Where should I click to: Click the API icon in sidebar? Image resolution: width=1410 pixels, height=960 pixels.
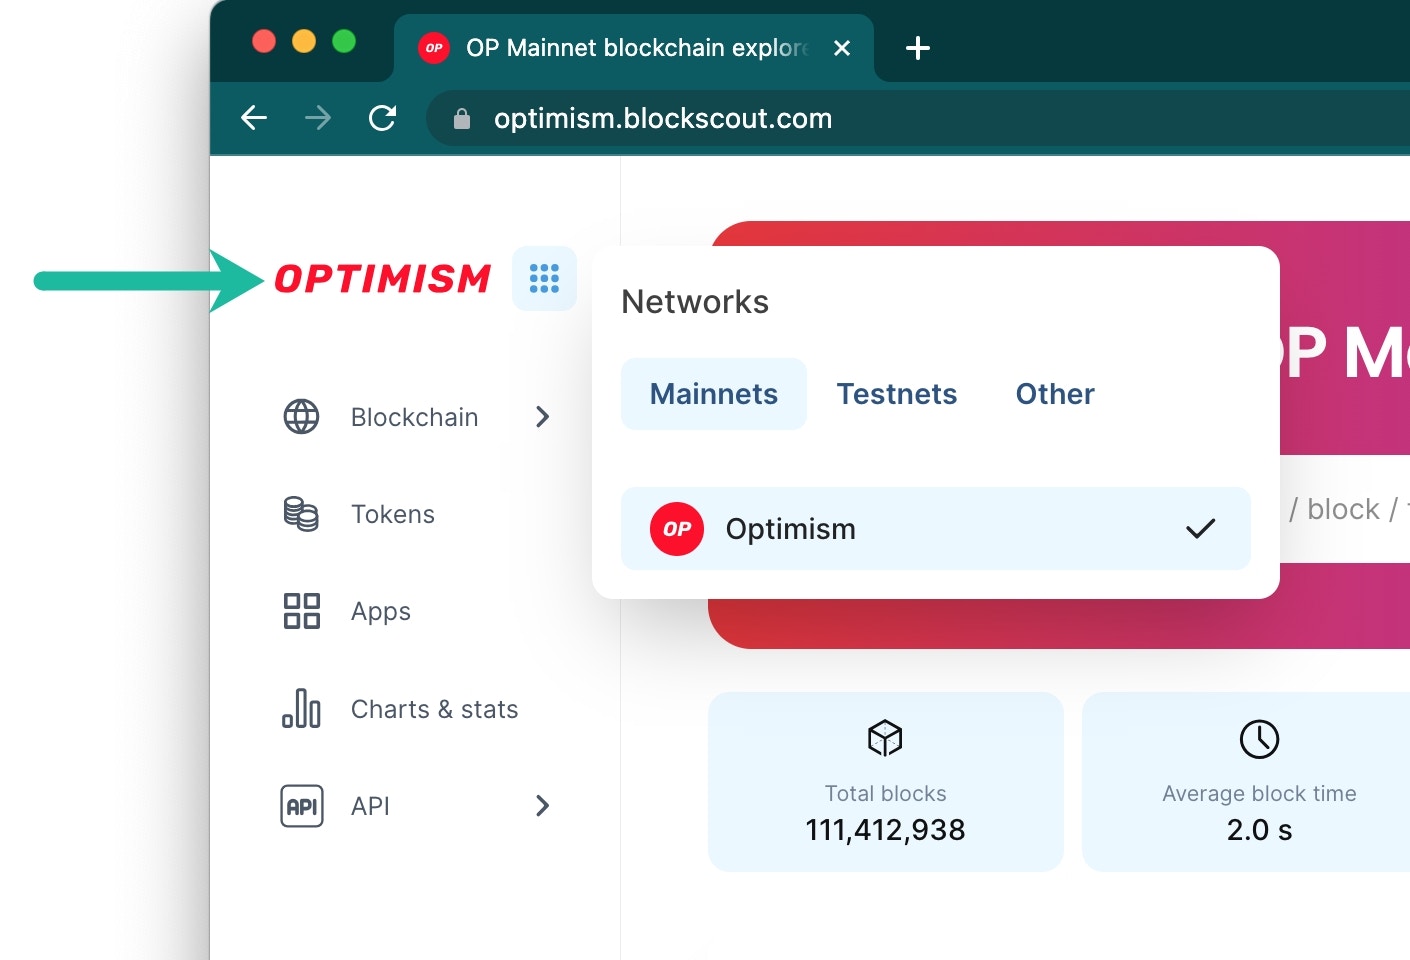pos(302,806)
